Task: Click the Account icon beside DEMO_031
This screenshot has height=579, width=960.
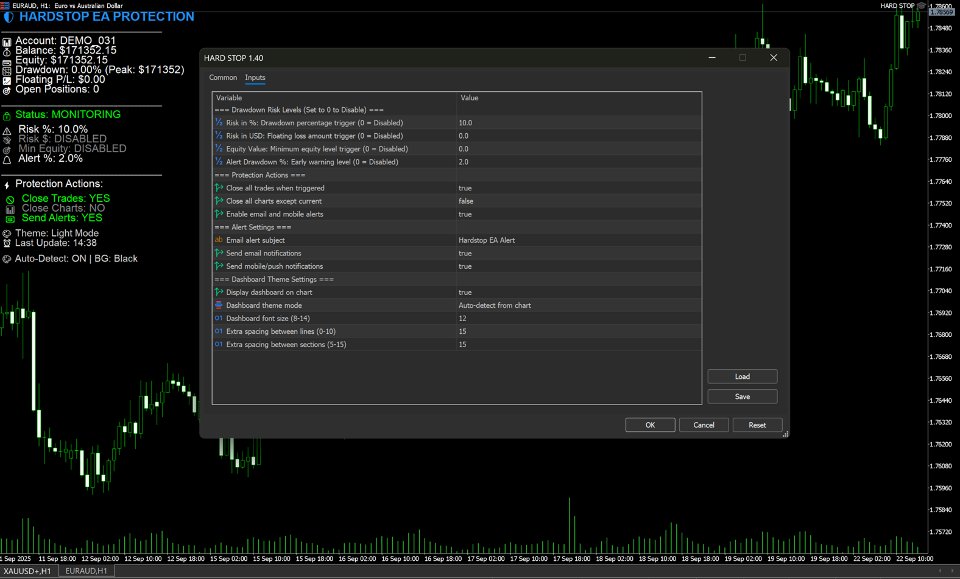Action: tap(9, 41)
